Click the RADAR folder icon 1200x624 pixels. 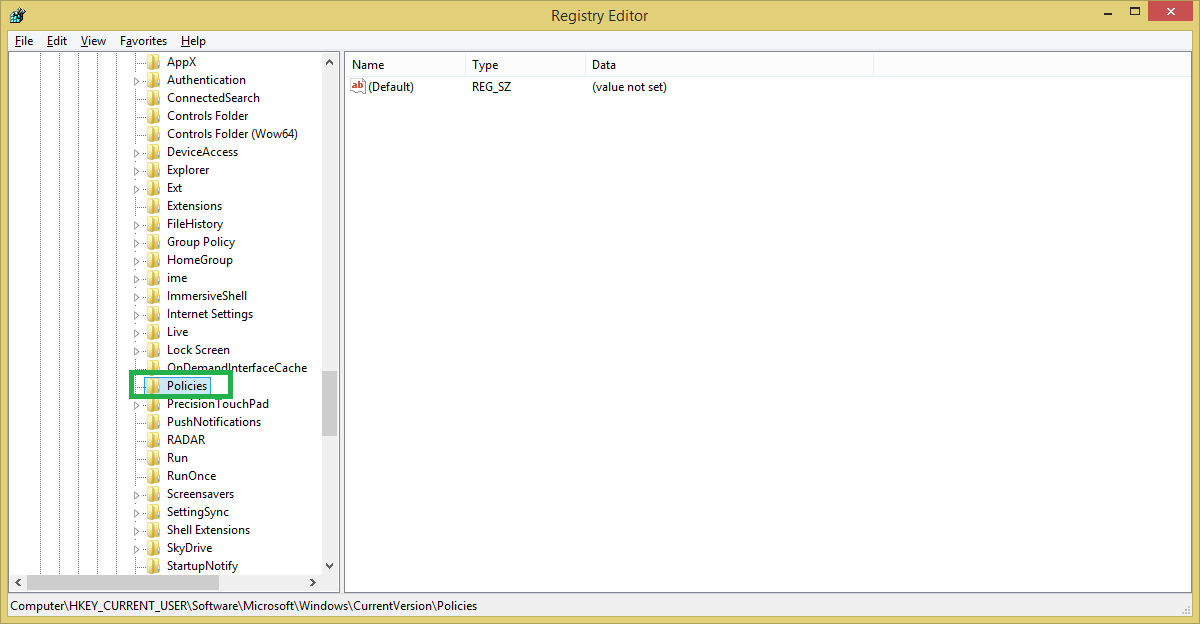pos(153,440)
